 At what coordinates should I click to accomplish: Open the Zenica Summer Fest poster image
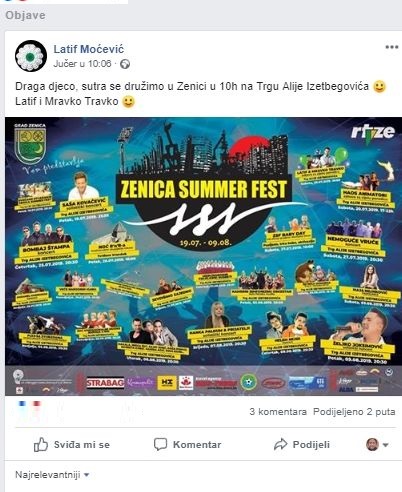tap(203, 256)
